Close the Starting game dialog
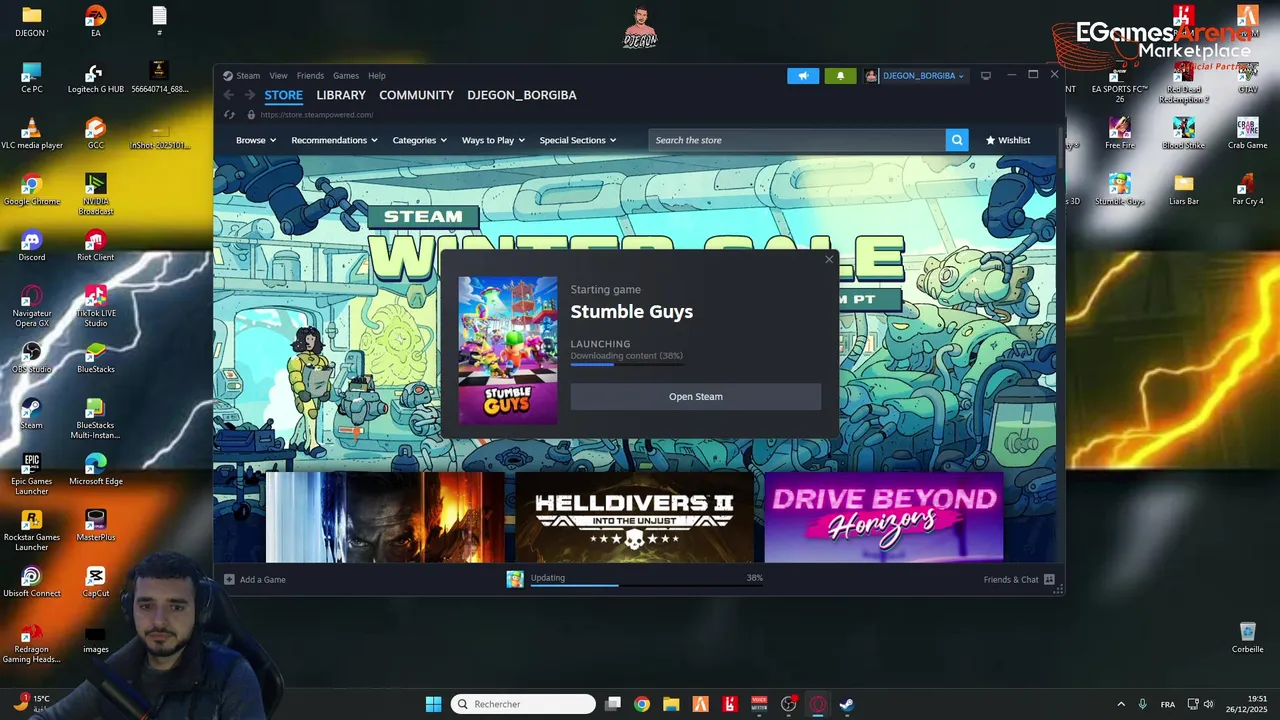 click(829, 260)
